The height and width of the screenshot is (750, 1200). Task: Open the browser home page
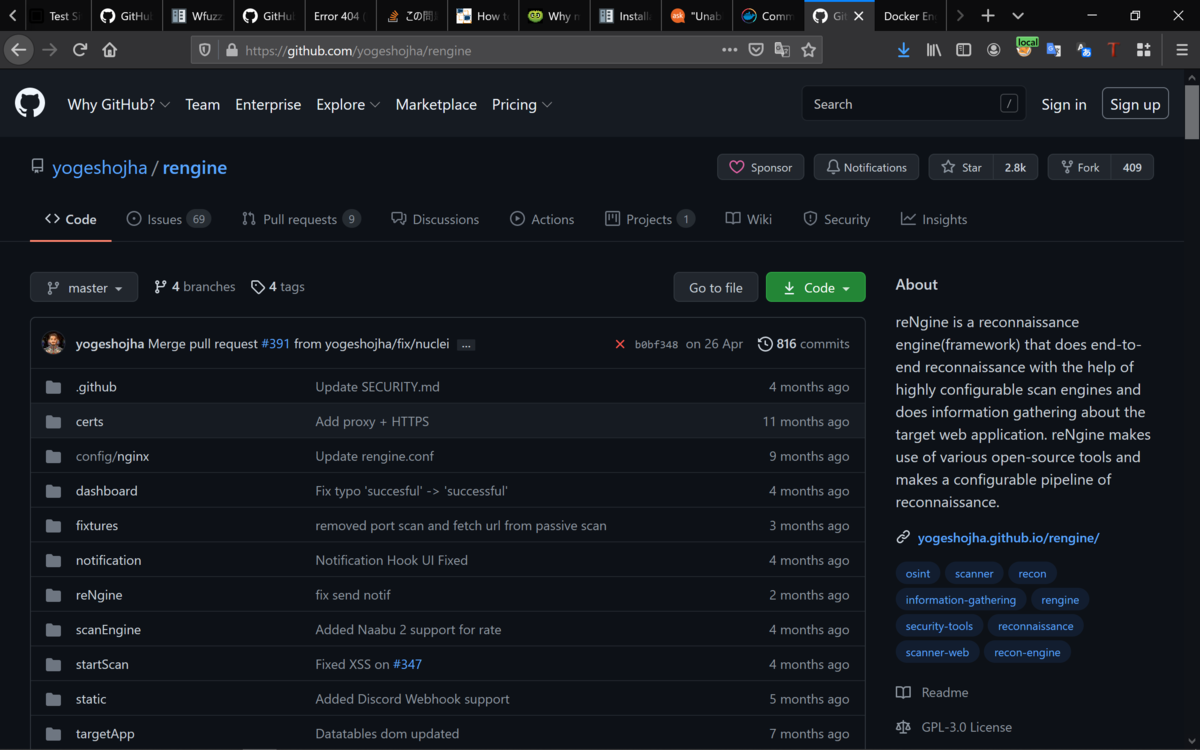coord(110,50)
